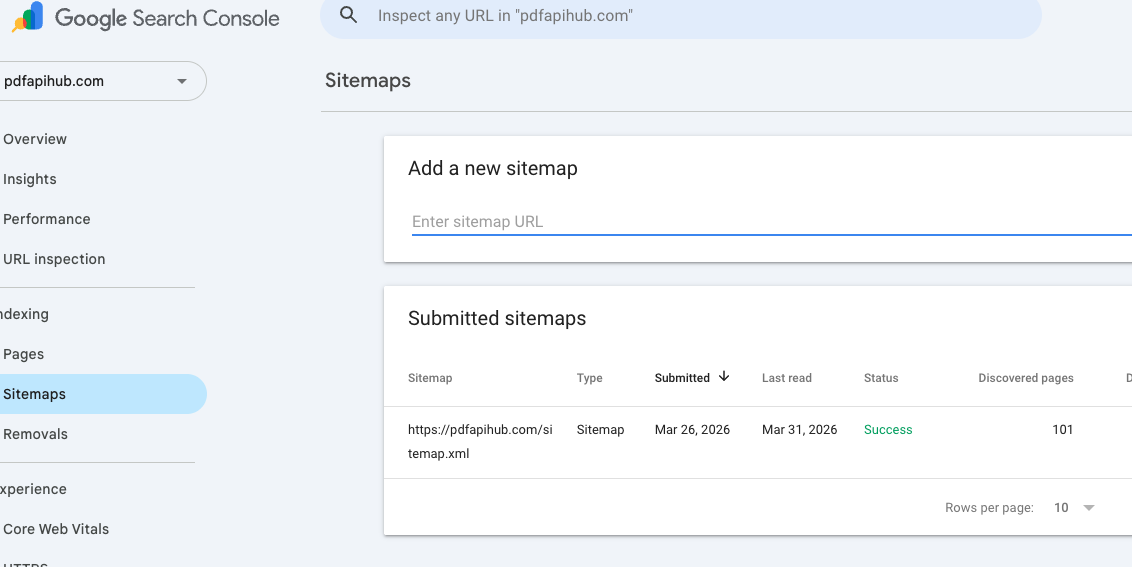1132x567 pixels.
Task: Sort by the Submitted column header
Action: [x=682, y=378]
